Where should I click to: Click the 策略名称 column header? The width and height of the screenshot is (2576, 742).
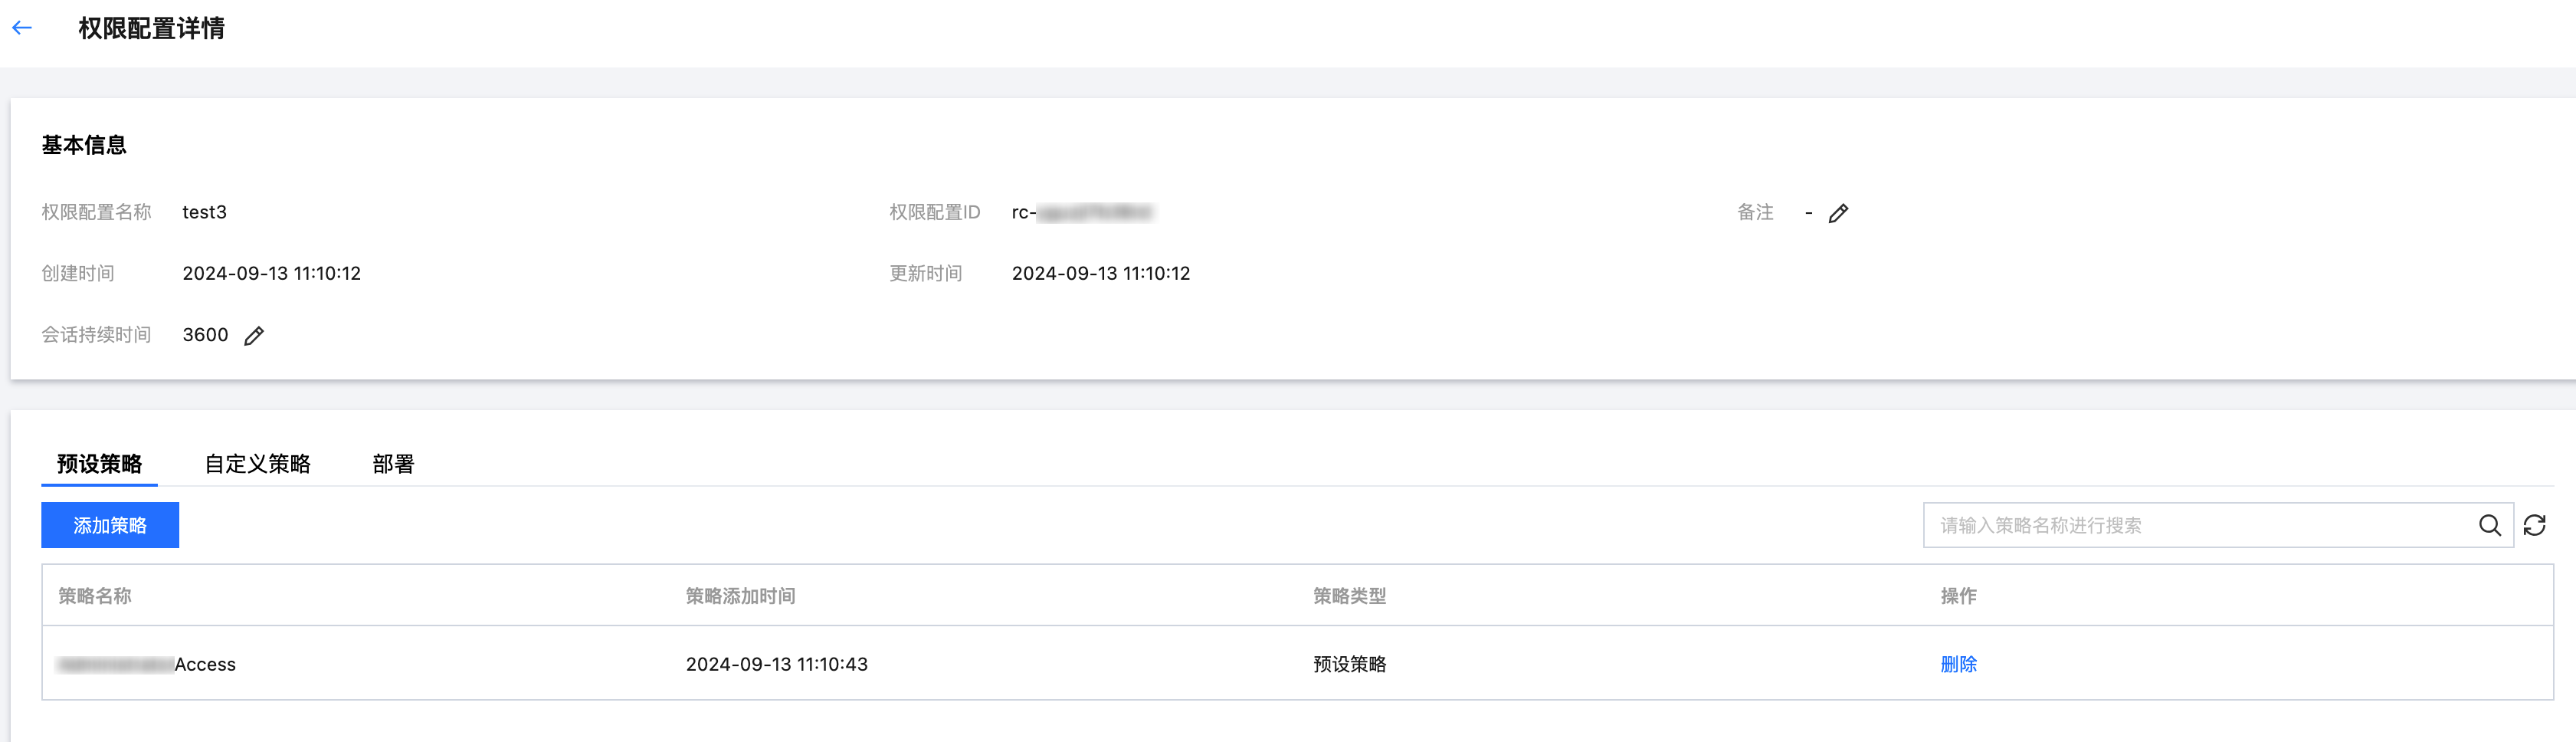click(95, 596)
